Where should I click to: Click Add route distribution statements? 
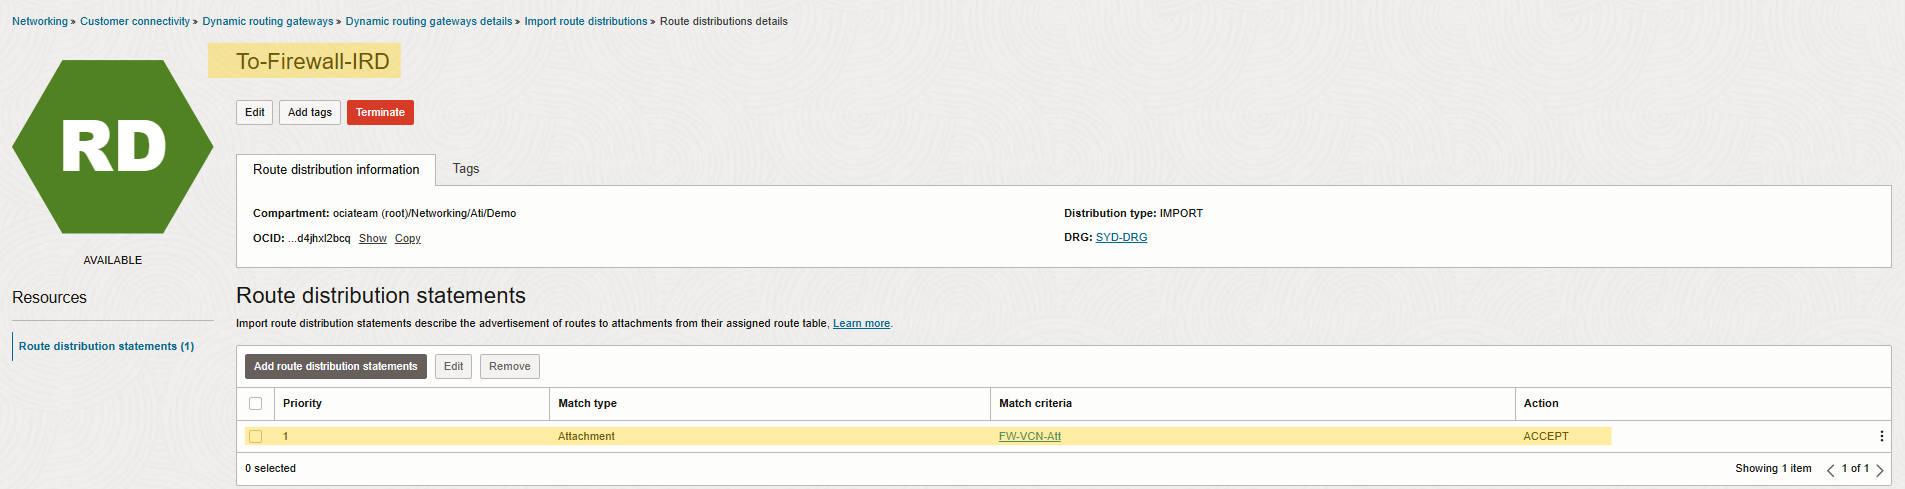tap(336, 367)
